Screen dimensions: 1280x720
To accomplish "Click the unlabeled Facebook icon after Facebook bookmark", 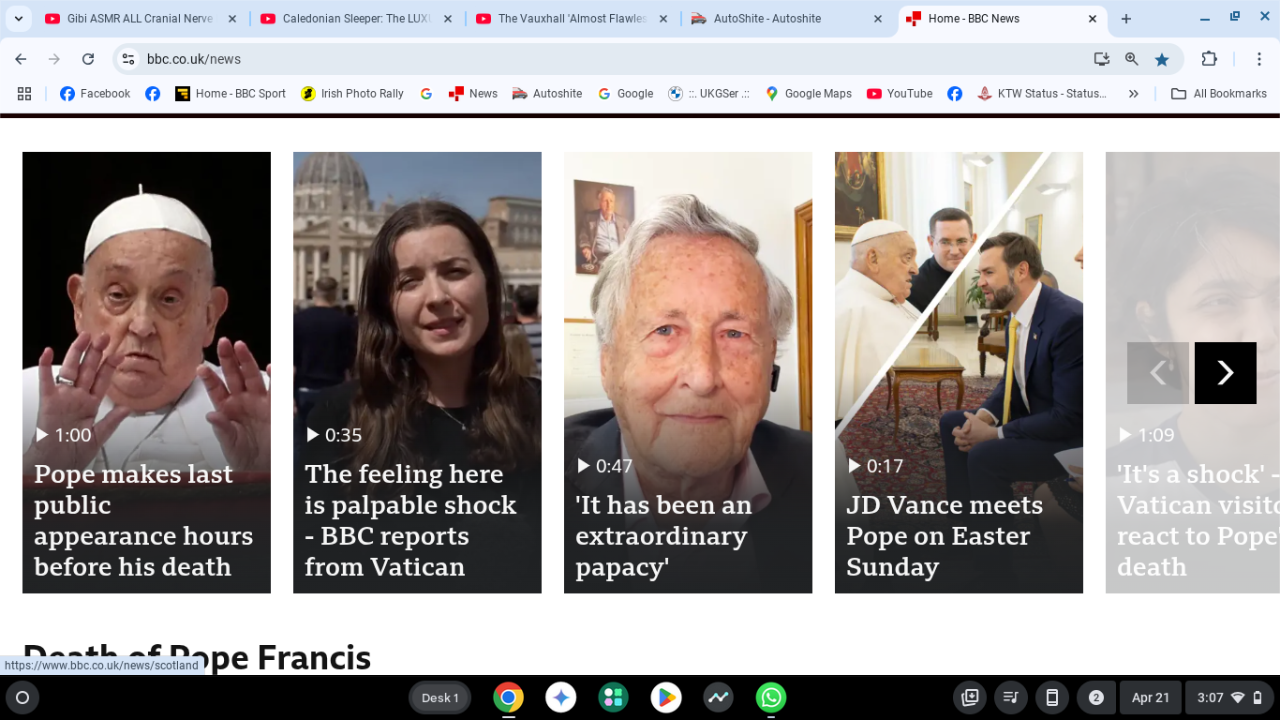I will point(152,93).
